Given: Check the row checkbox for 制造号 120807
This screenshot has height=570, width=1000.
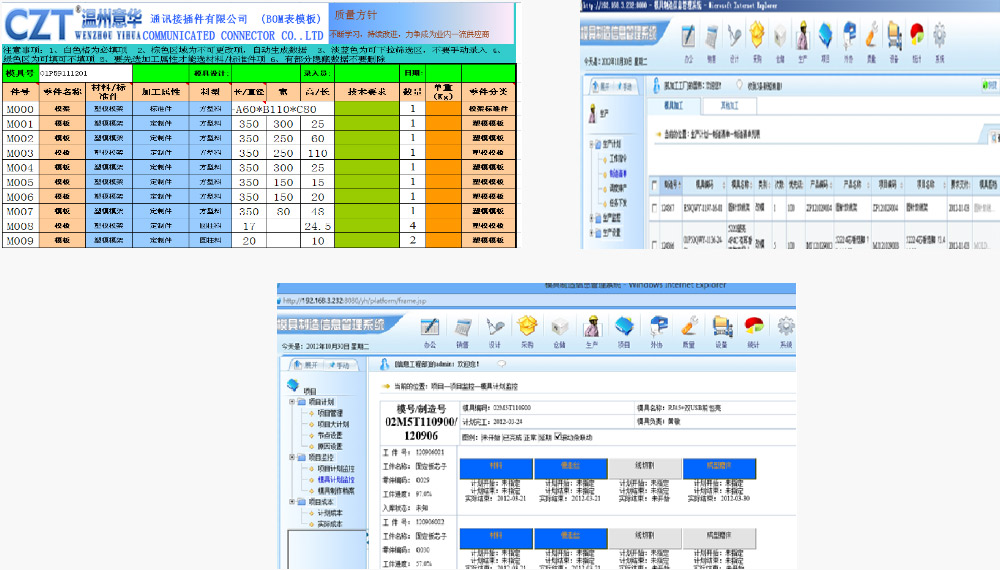Looking at the screenshot, I should click(x=655, y=207).
